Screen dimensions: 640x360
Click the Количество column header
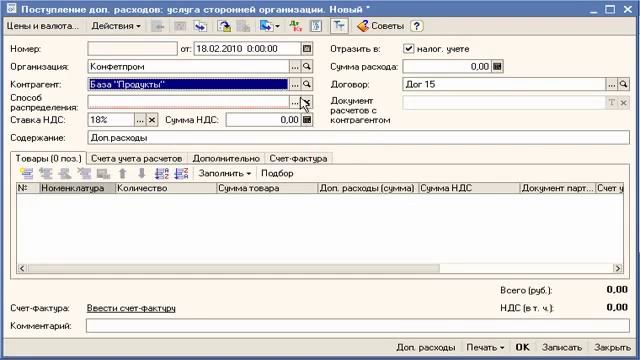(165, 188)
